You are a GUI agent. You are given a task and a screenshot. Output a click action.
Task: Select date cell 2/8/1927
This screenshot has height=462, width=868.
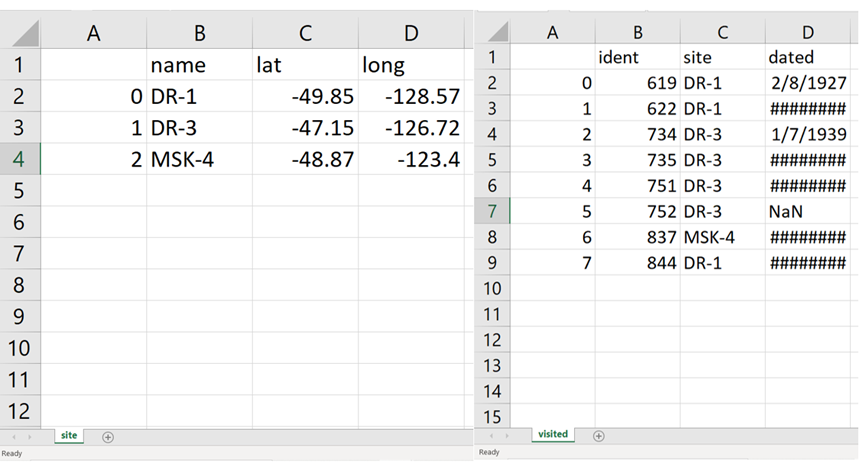[x=808, y=83]
